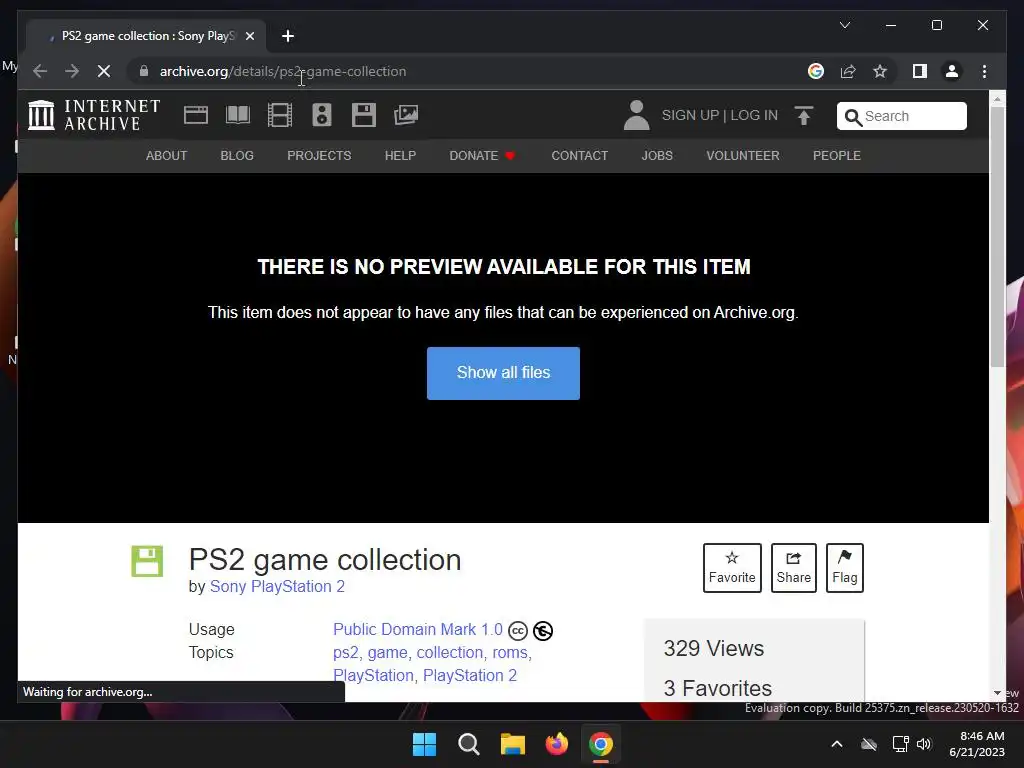Click the Show all files button
The width and height of the screenshot is (1024, 768).
click(x=504, y=374)
